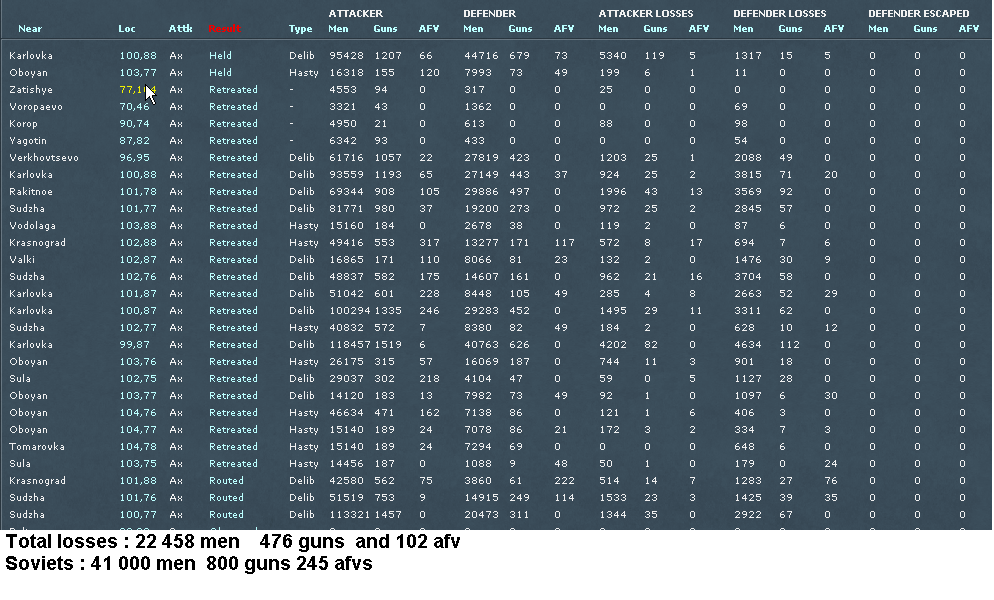
Task: Select the Tomarovka battle name
Action: pyautogui.click(x=37, y=447)
